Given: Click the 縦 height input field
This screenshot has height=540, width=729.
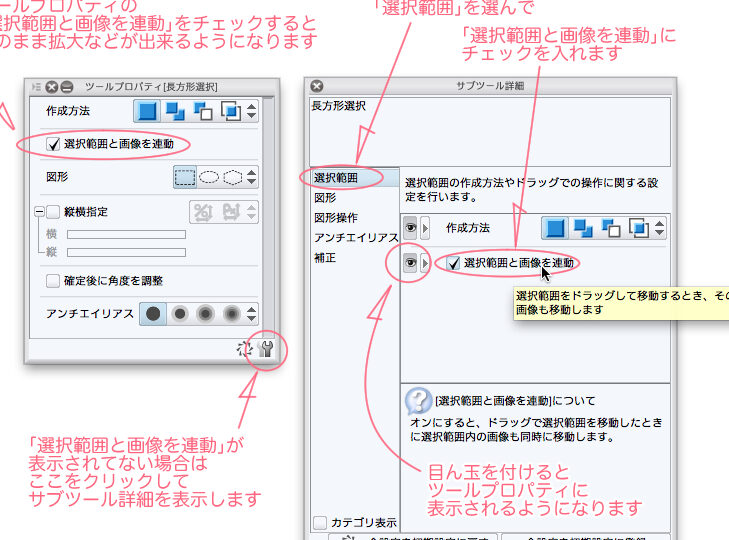Looking at the screenshot, I should [126, 253].
